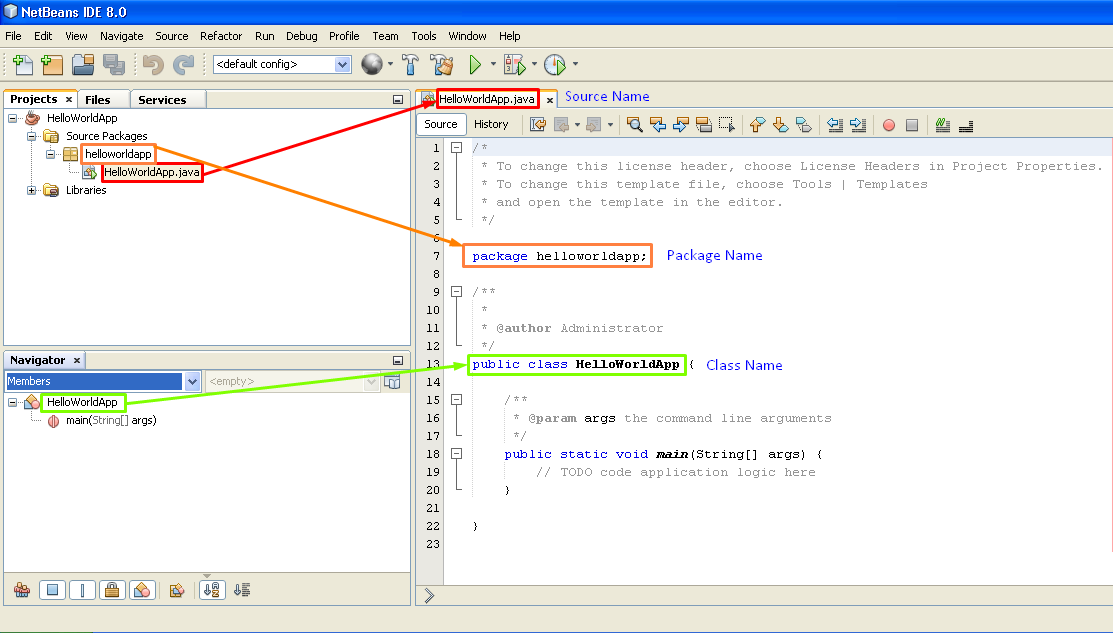The image size is (1113, 633).
Task: Click the Undo arrow icon
Action: pyautogui.click(x=153, y=65)
